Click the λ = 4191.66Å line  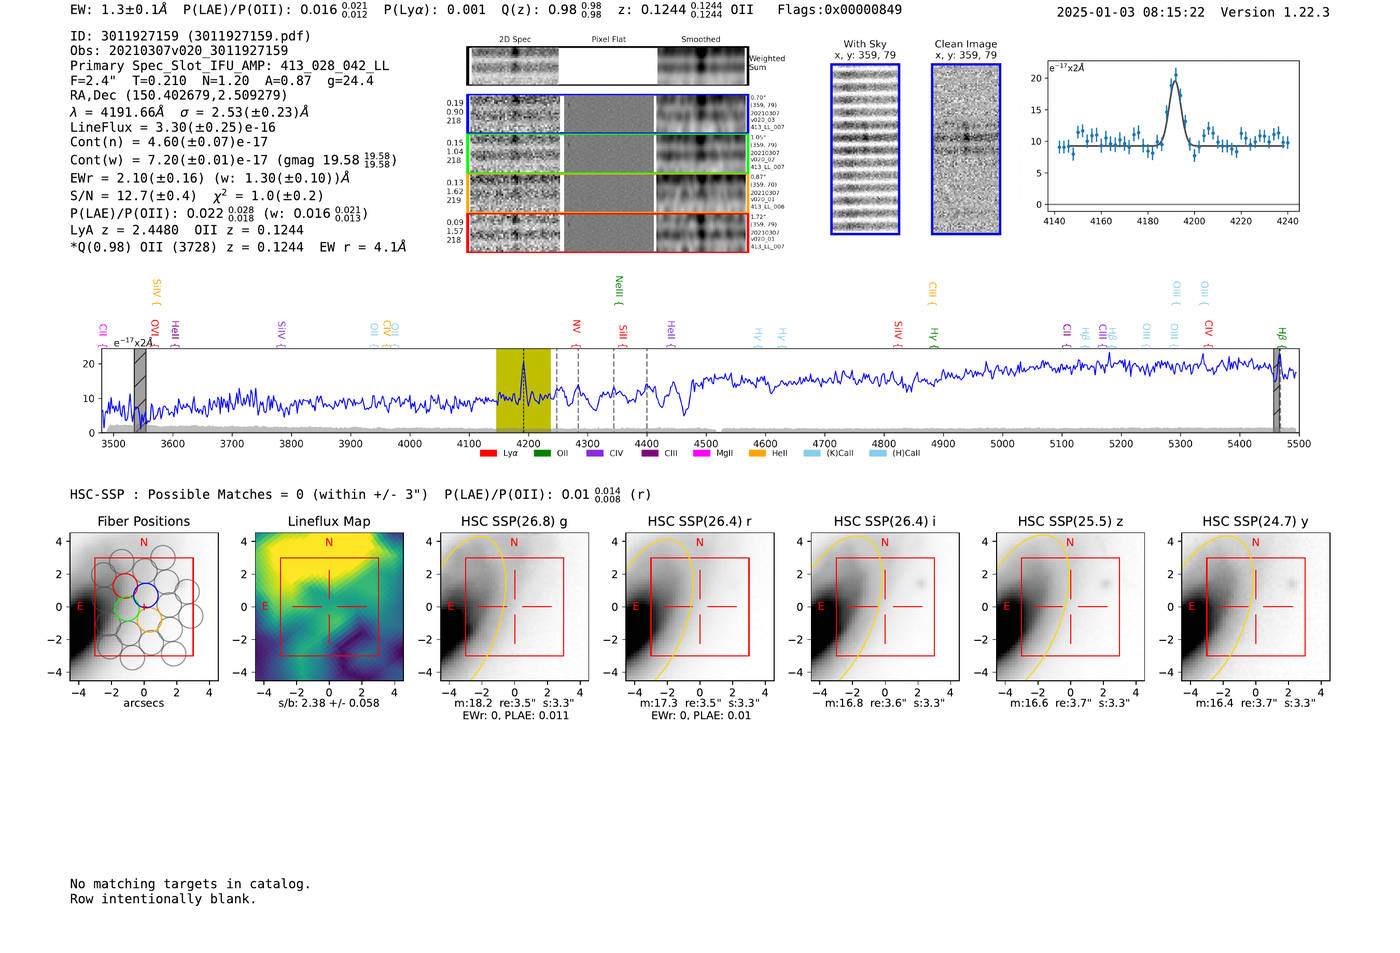click(190, 112)
